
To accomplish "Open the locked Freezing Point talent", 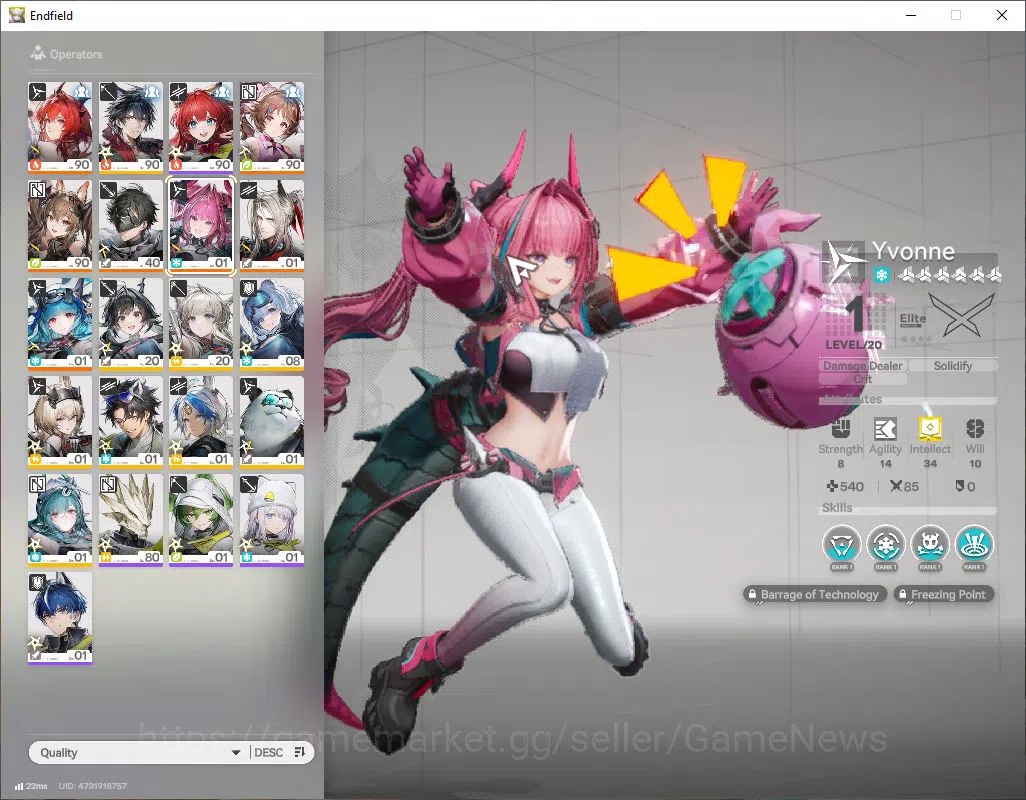I will [944, 595].
